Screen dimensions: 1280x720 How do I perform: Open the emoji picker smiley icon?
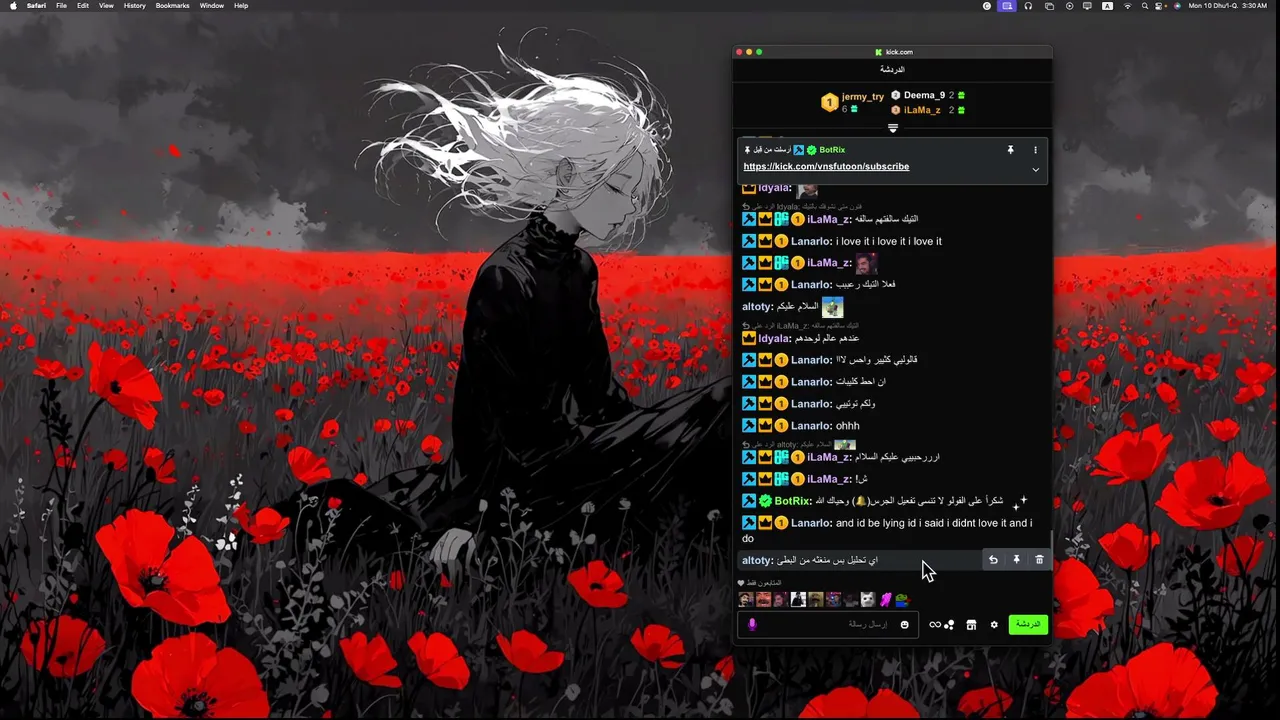pos(905,625)
